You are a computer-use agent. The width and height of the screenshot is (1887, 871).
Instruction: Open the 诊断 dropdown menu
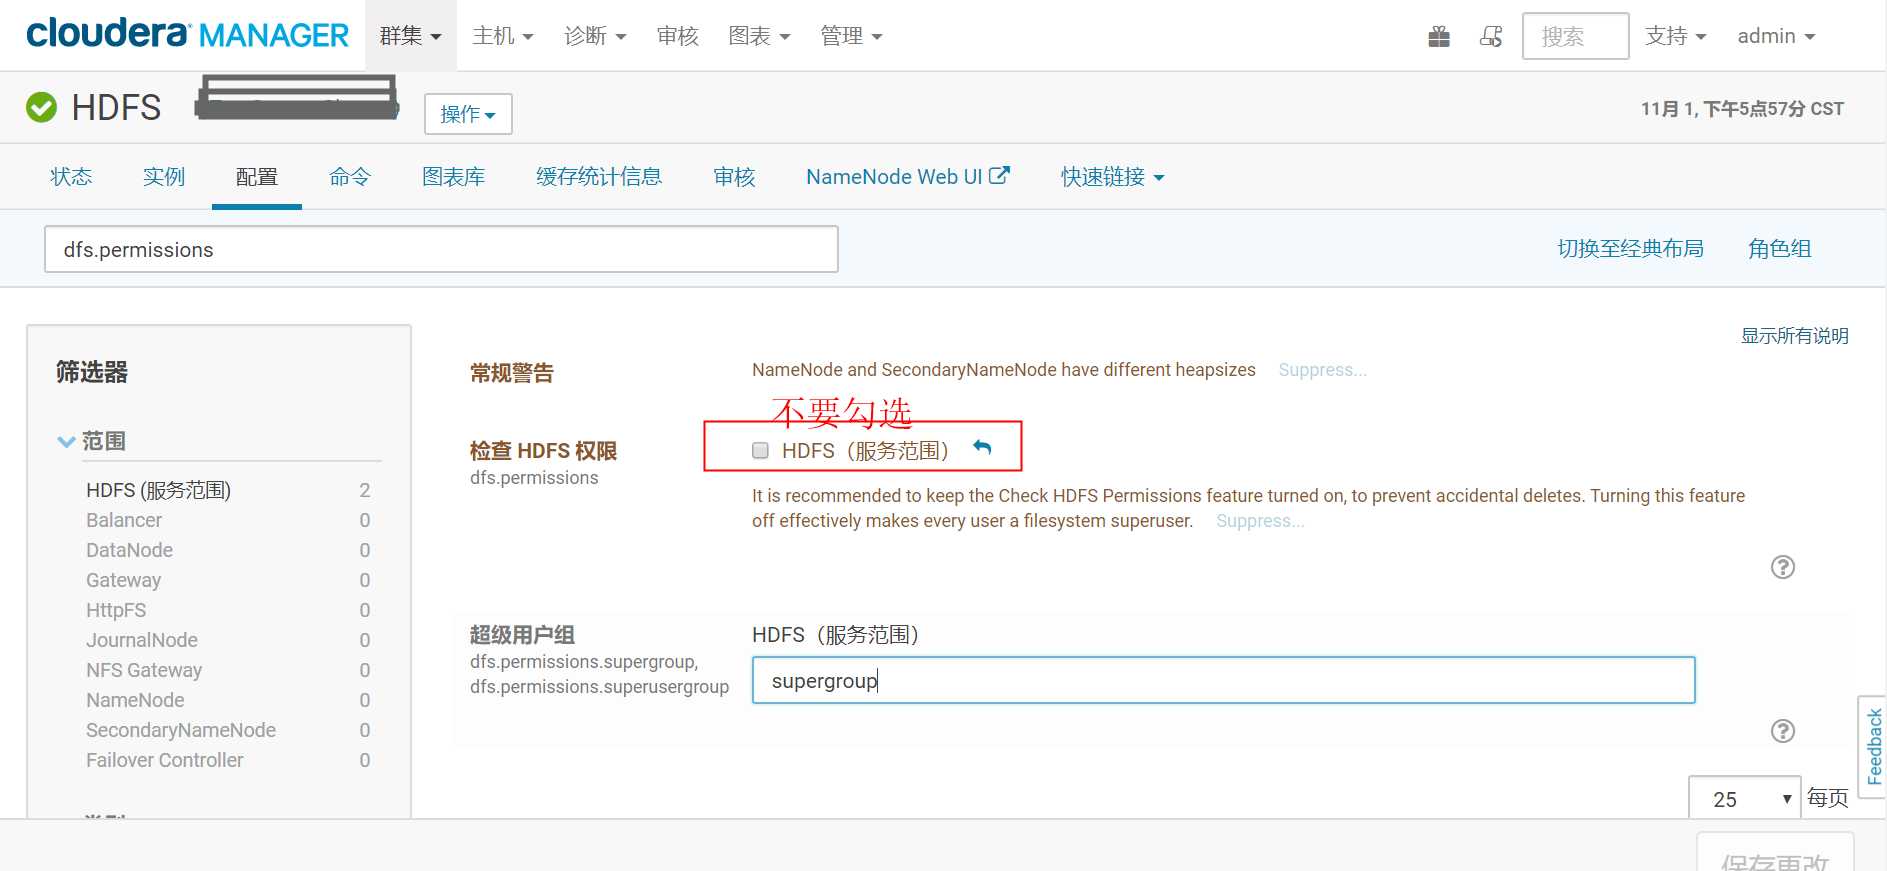click(x=595, y=36)
